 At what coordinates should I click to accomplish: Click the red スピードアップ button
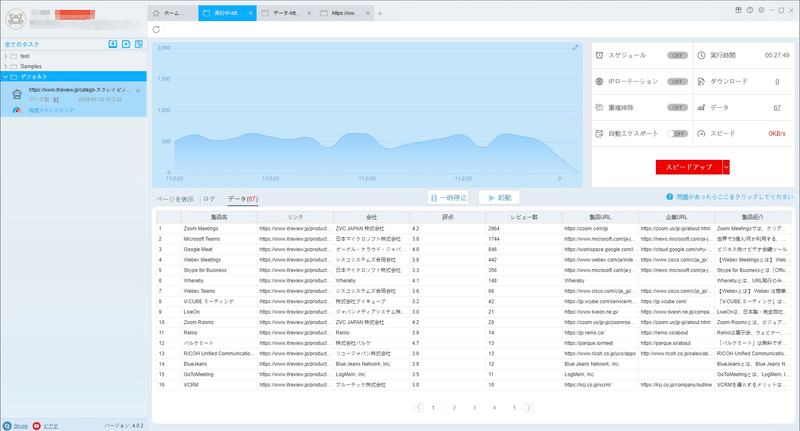pos(689,167)
